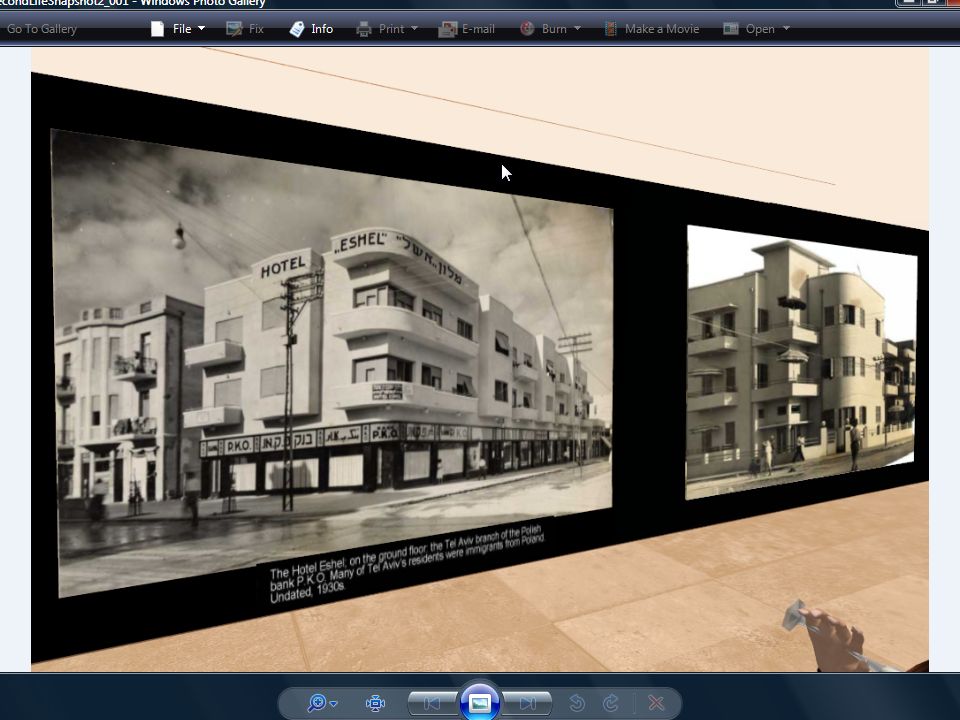Expand the File dropdown arrow
960x720 pixels.
tap(201, 29)
